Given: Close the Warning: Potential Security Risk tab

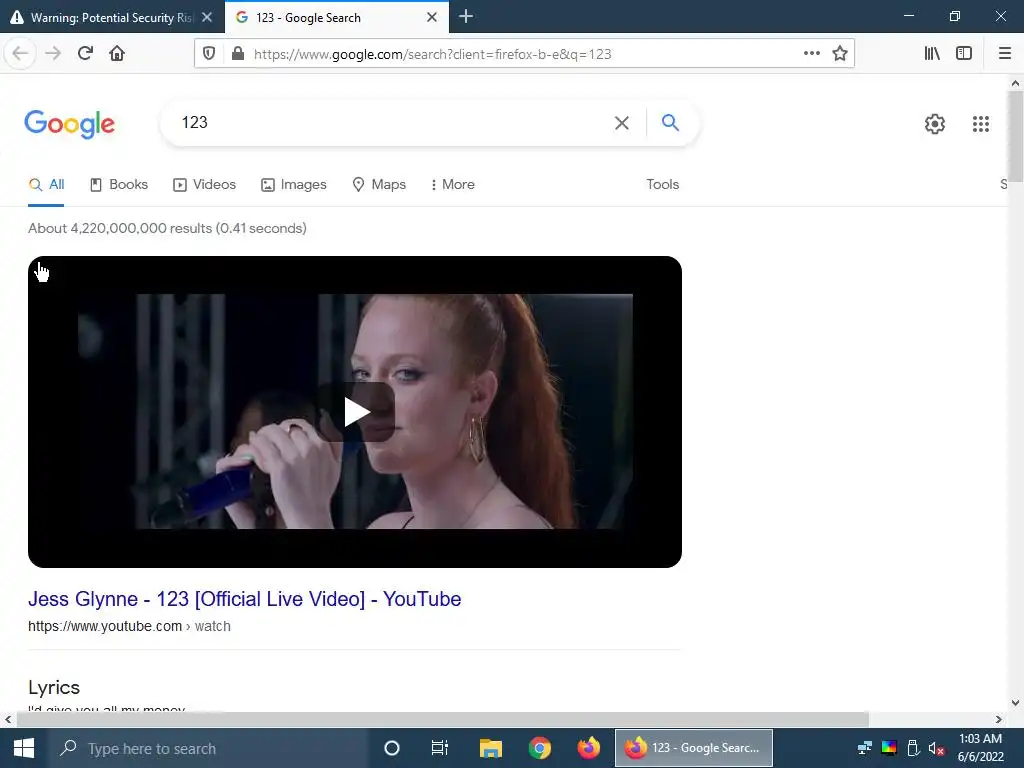Looking at the screenshot, I should [207, 18].
